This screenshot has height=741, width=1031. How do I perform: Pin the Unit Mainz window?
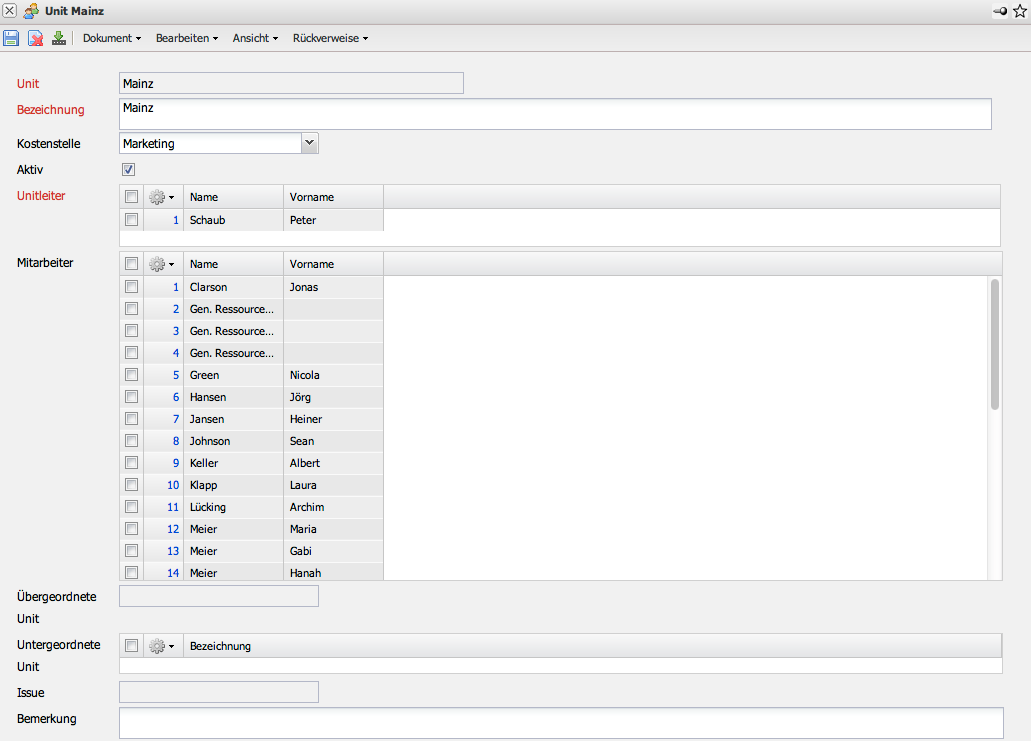pos(1000,11)
